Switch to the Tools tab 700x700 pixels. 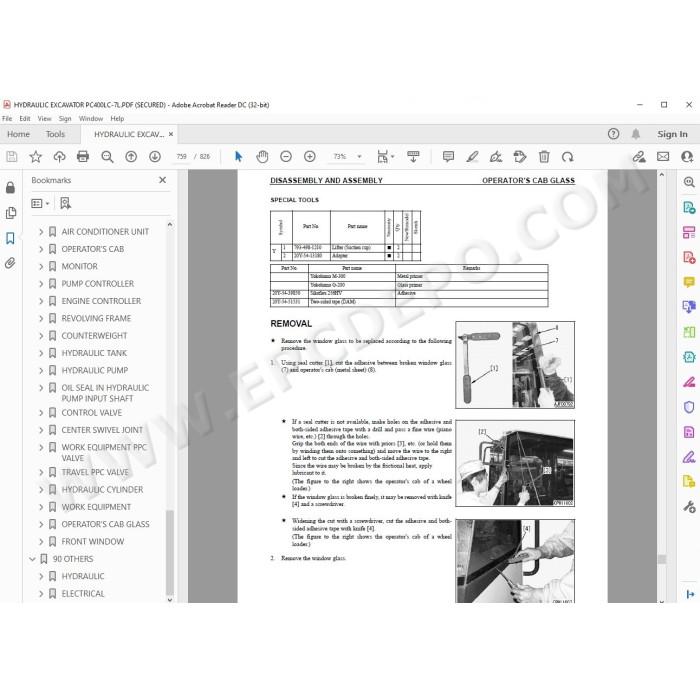coord(55,134)
